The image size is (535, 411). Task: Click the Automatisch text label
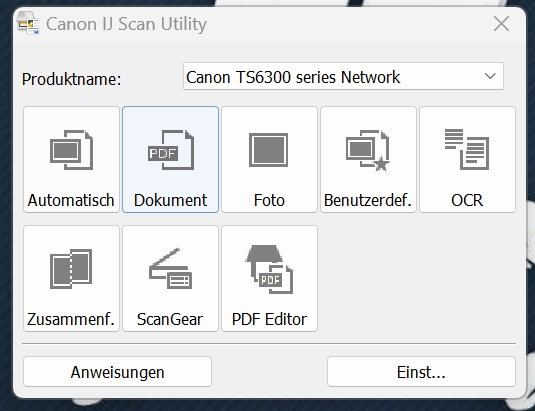click(71, 200)
